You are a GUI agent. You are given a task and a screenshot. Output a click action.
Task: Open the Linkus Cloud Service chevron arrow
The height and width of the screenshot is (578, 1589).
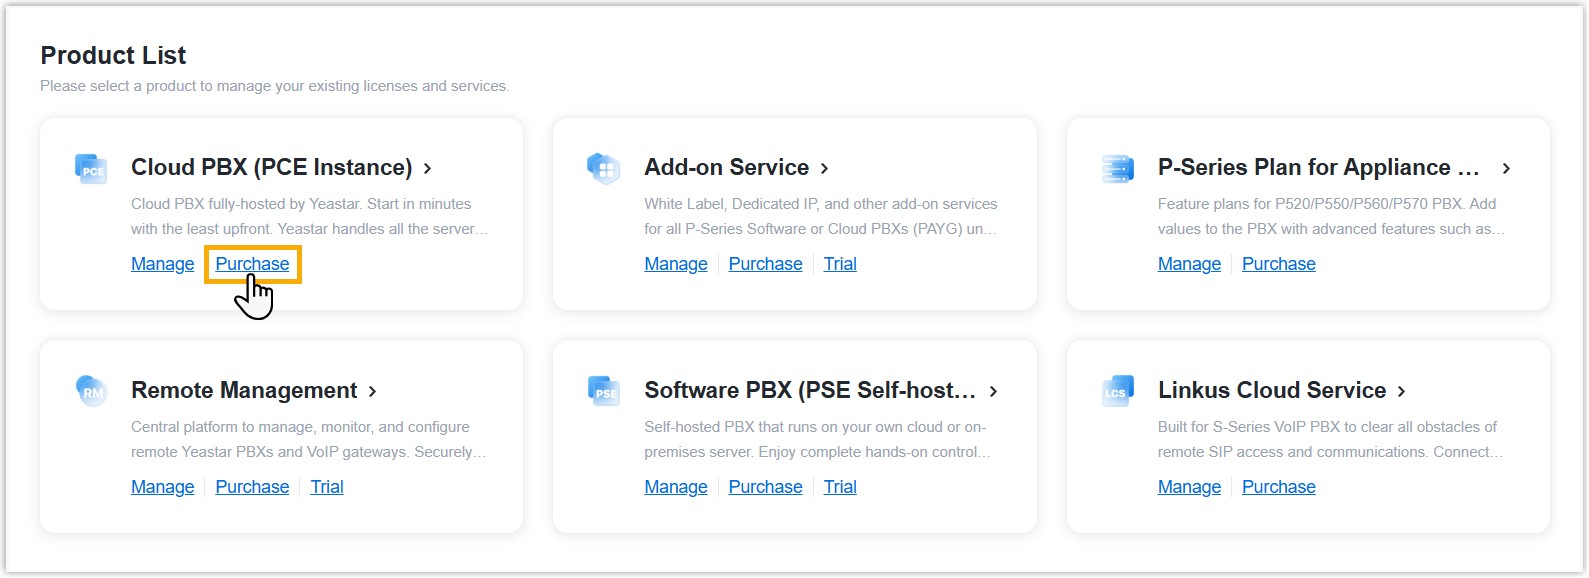[x=1402, y=391]
